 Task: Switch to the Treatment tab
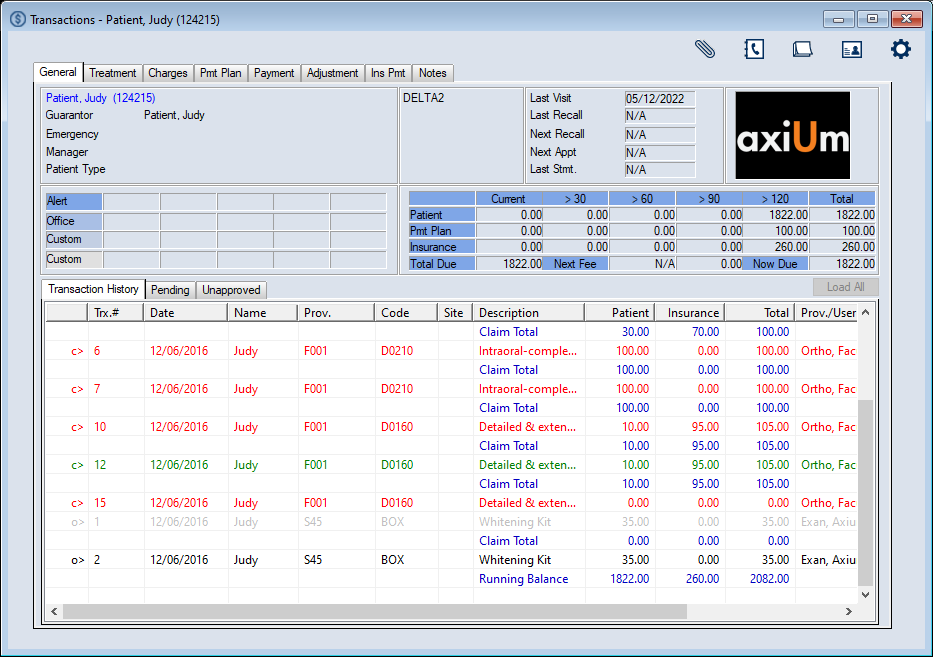click(112, 73)
